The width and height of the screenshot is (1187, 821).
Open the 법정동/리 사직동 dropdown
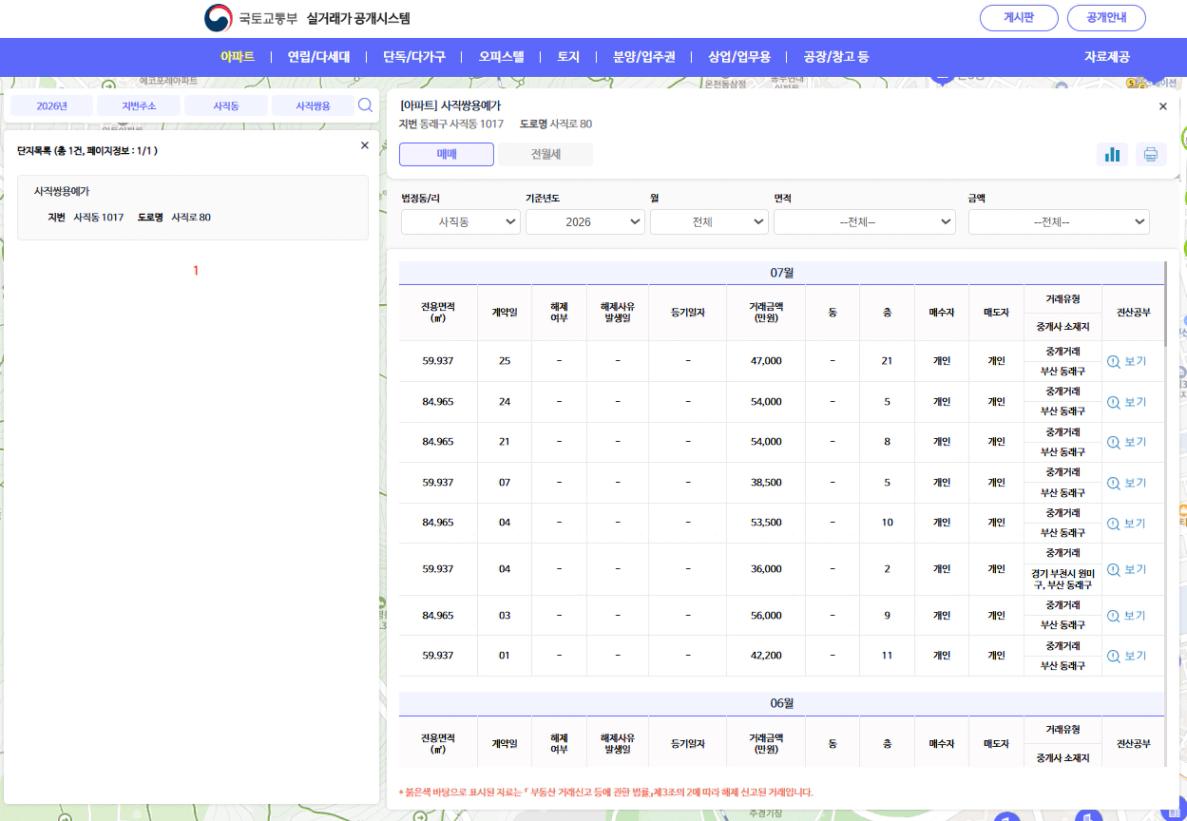pyautogui.click(x=460, y=222)
